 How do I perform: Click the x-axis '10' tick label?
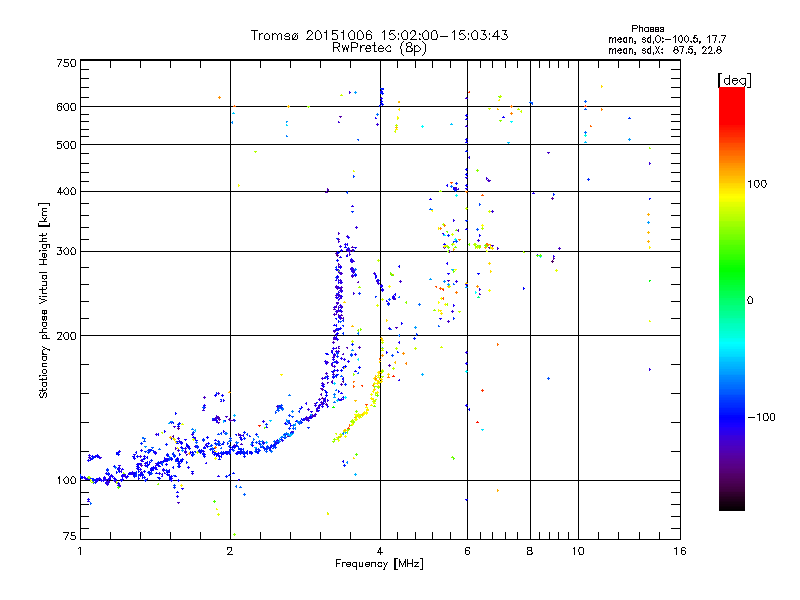[578, 551]
